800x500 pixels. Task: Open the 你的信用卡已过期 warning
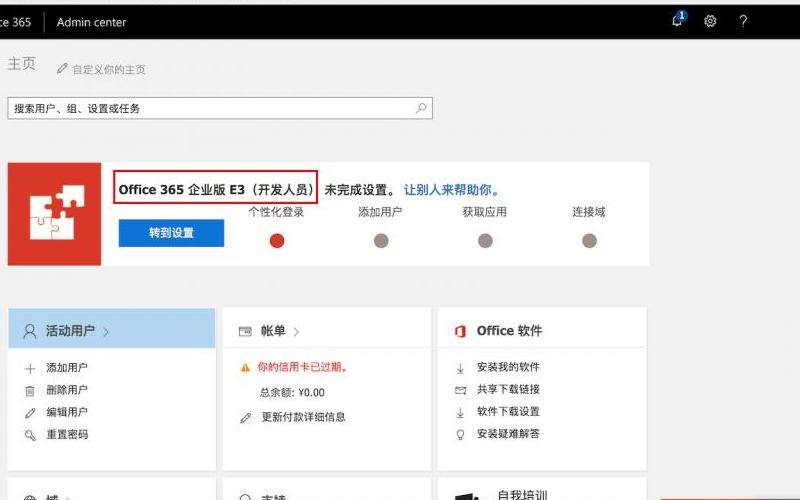coord(303,367)
